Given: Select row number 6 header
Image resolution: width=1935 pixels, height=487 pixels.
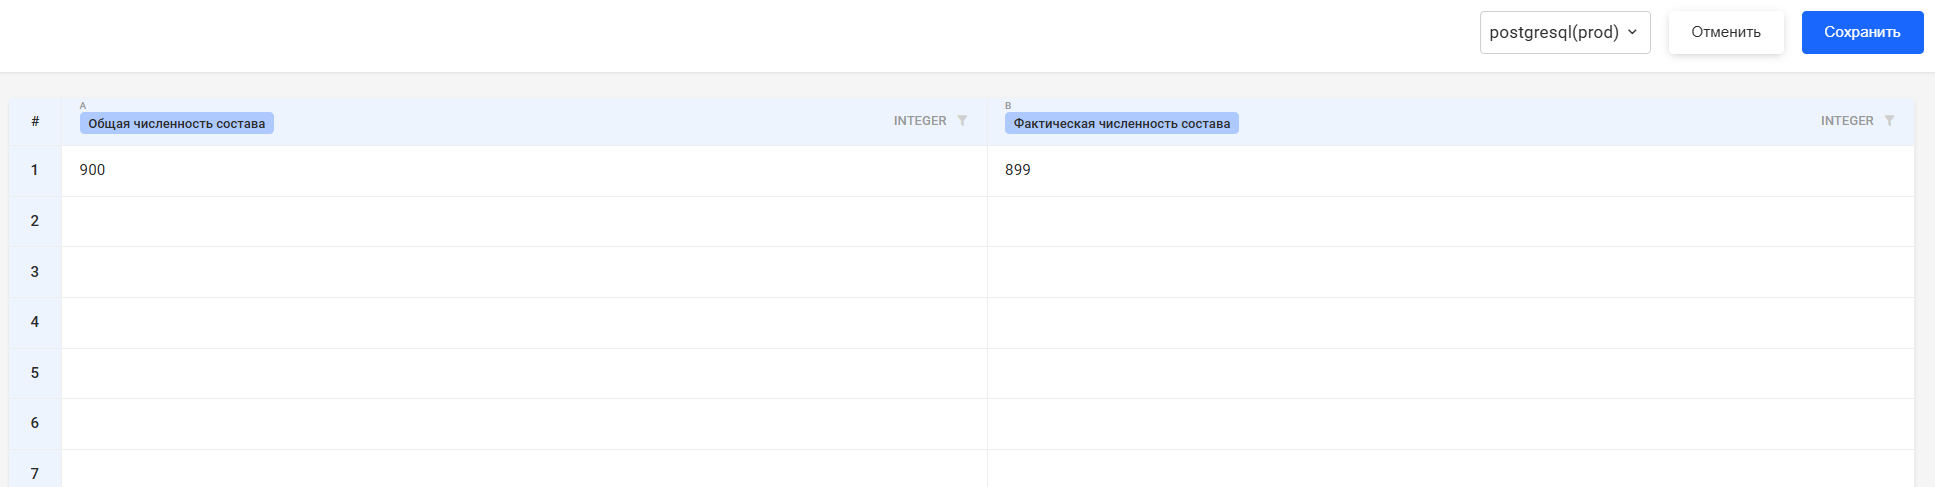Looking at the screenshot, I should [35, 424].
